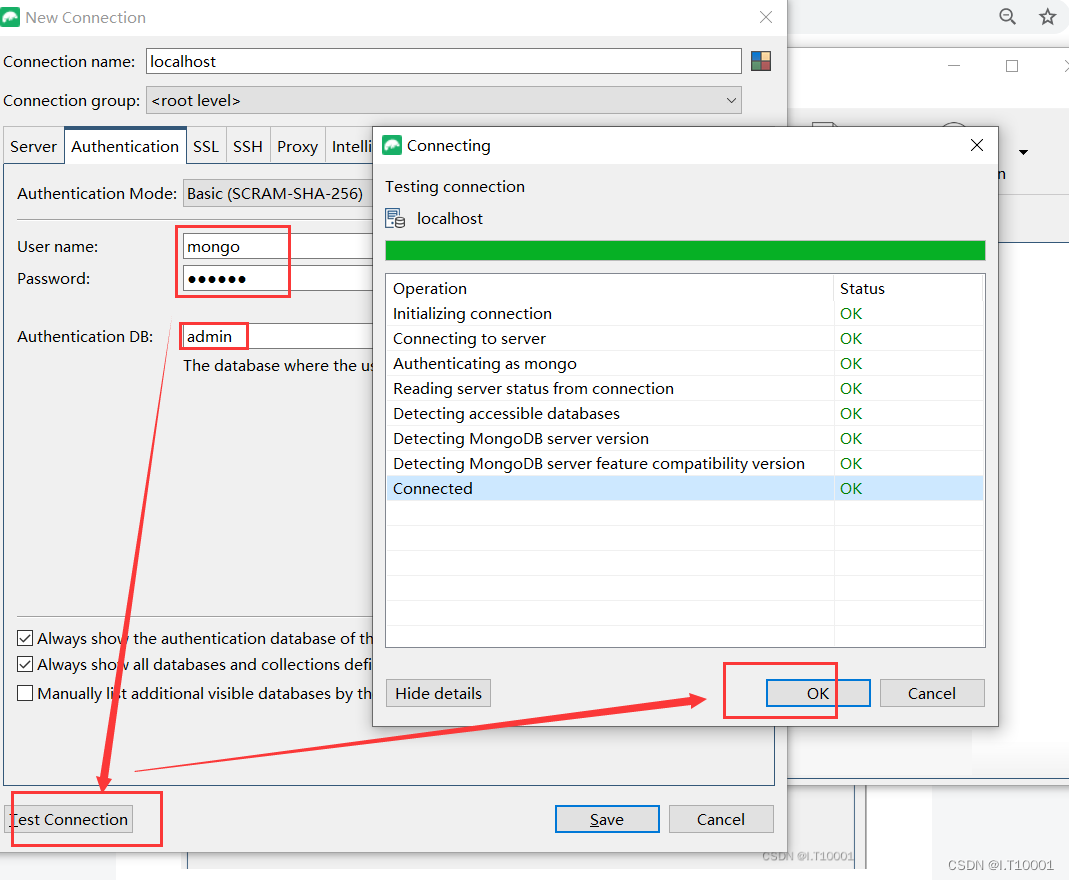Click the green connection progress bar

(x=685, y=249)
